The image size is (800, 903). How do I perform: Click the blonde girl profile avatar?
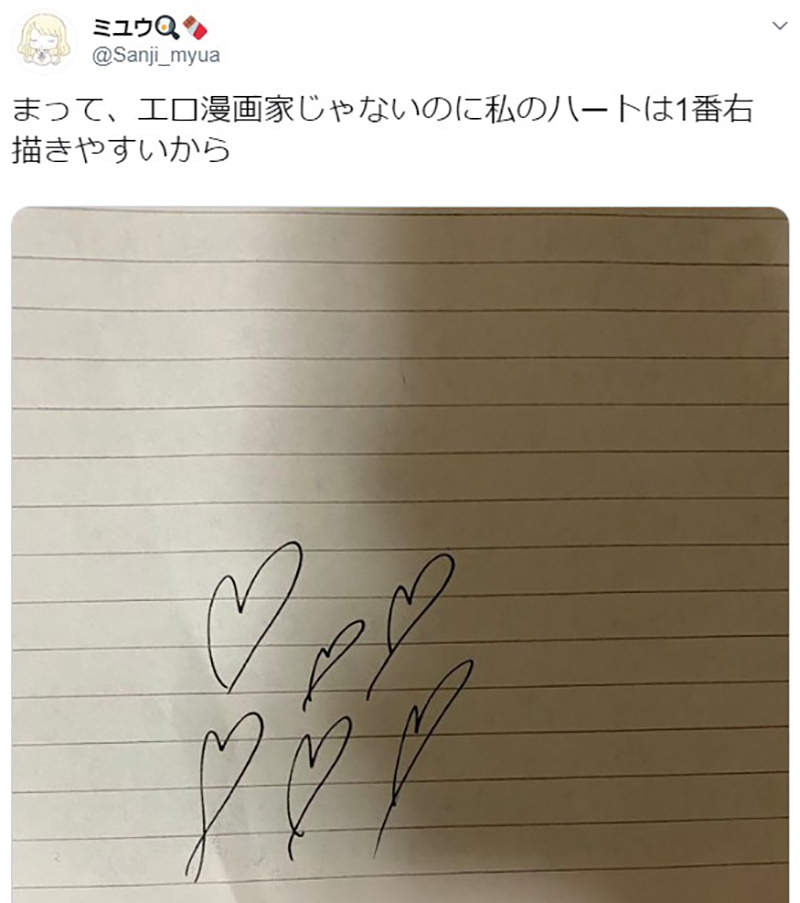tap(44, 39)
